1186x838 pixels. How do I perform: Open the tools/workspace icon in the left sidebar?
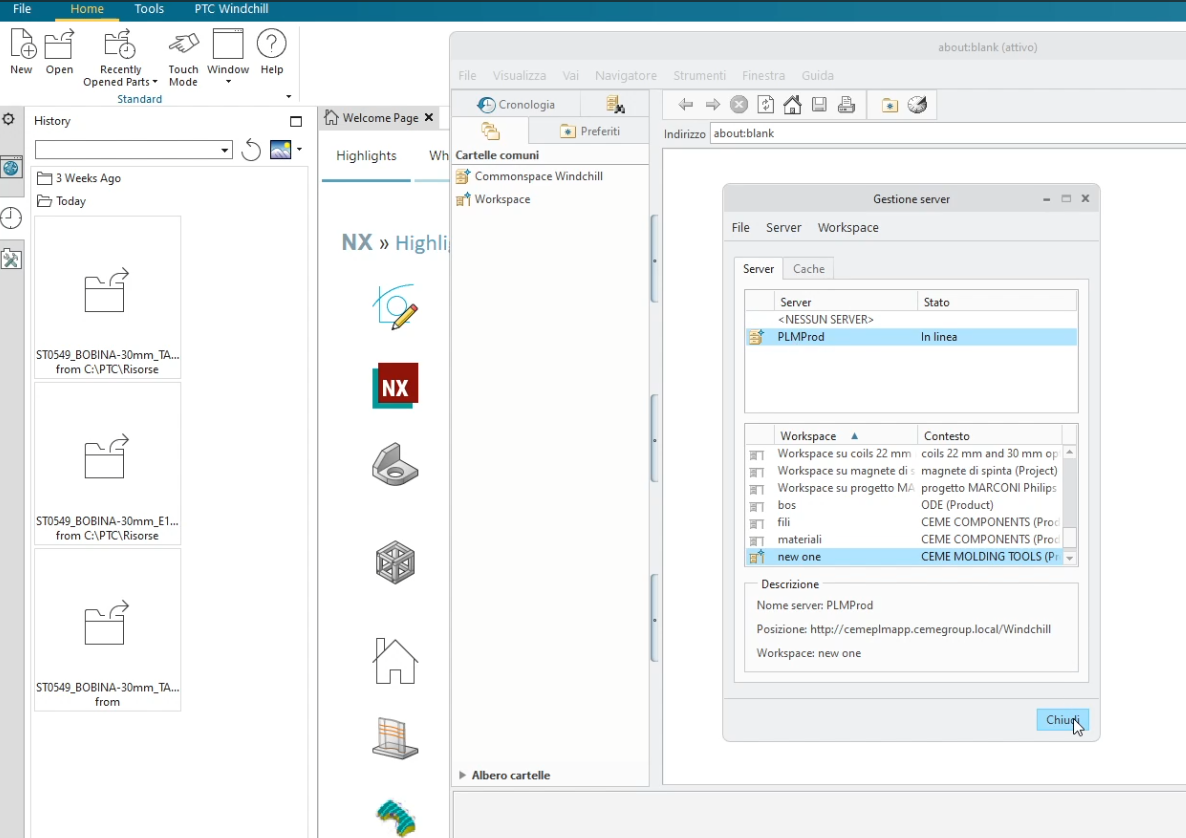(x=12, y=258)
